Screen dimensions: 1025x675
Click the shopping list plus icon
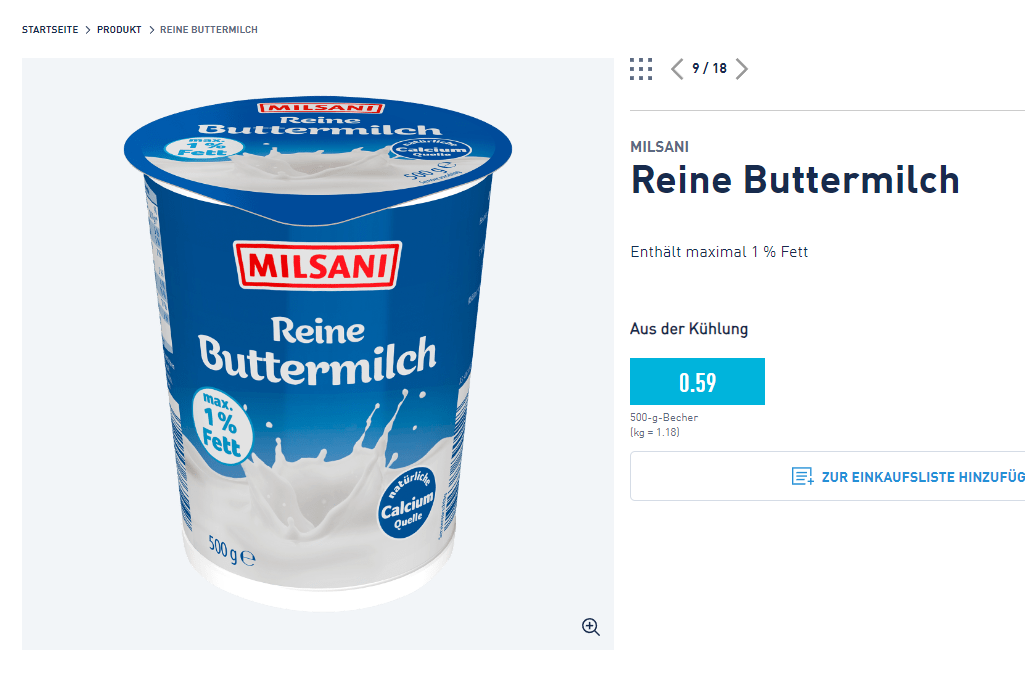pos(802,477)
